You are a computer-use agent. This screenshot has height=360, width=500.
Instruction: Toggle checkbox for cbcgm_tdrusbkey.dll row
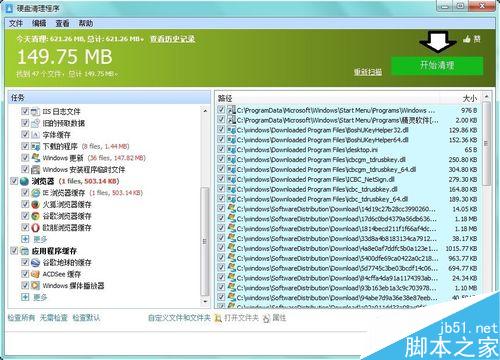click(221, 159)
